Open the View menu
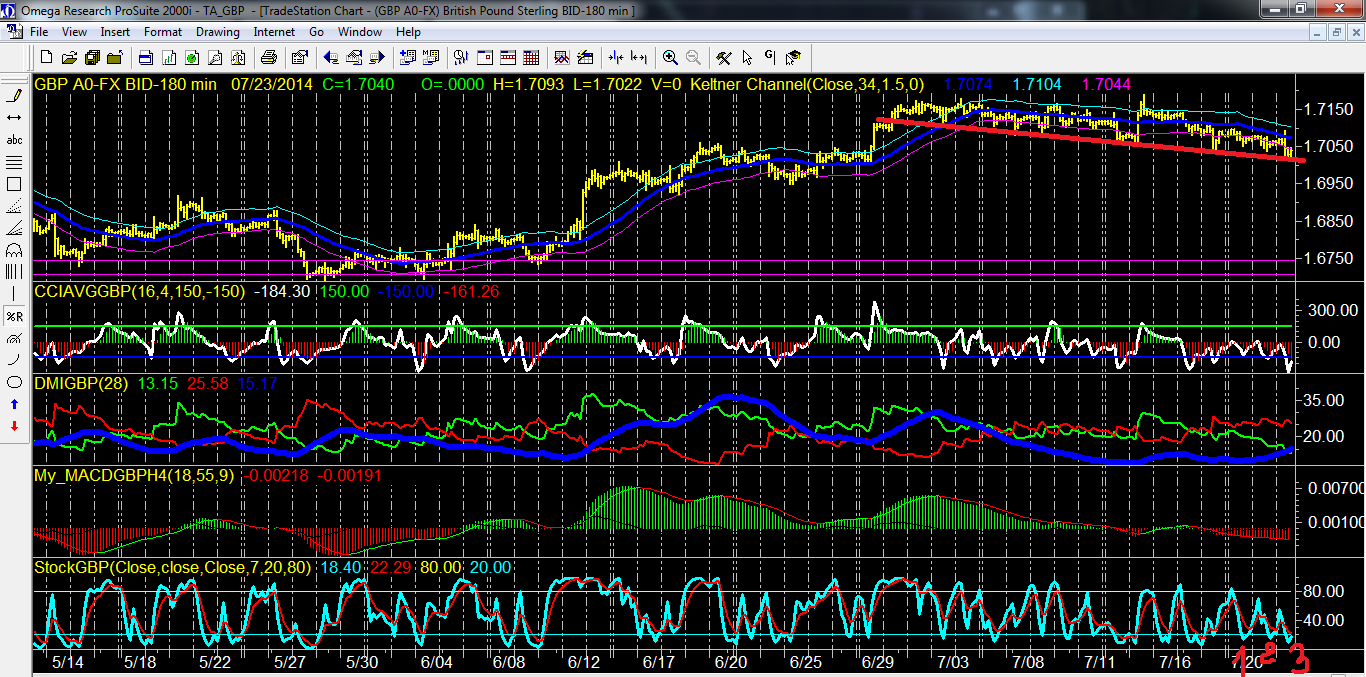 [x=75, y=32]
